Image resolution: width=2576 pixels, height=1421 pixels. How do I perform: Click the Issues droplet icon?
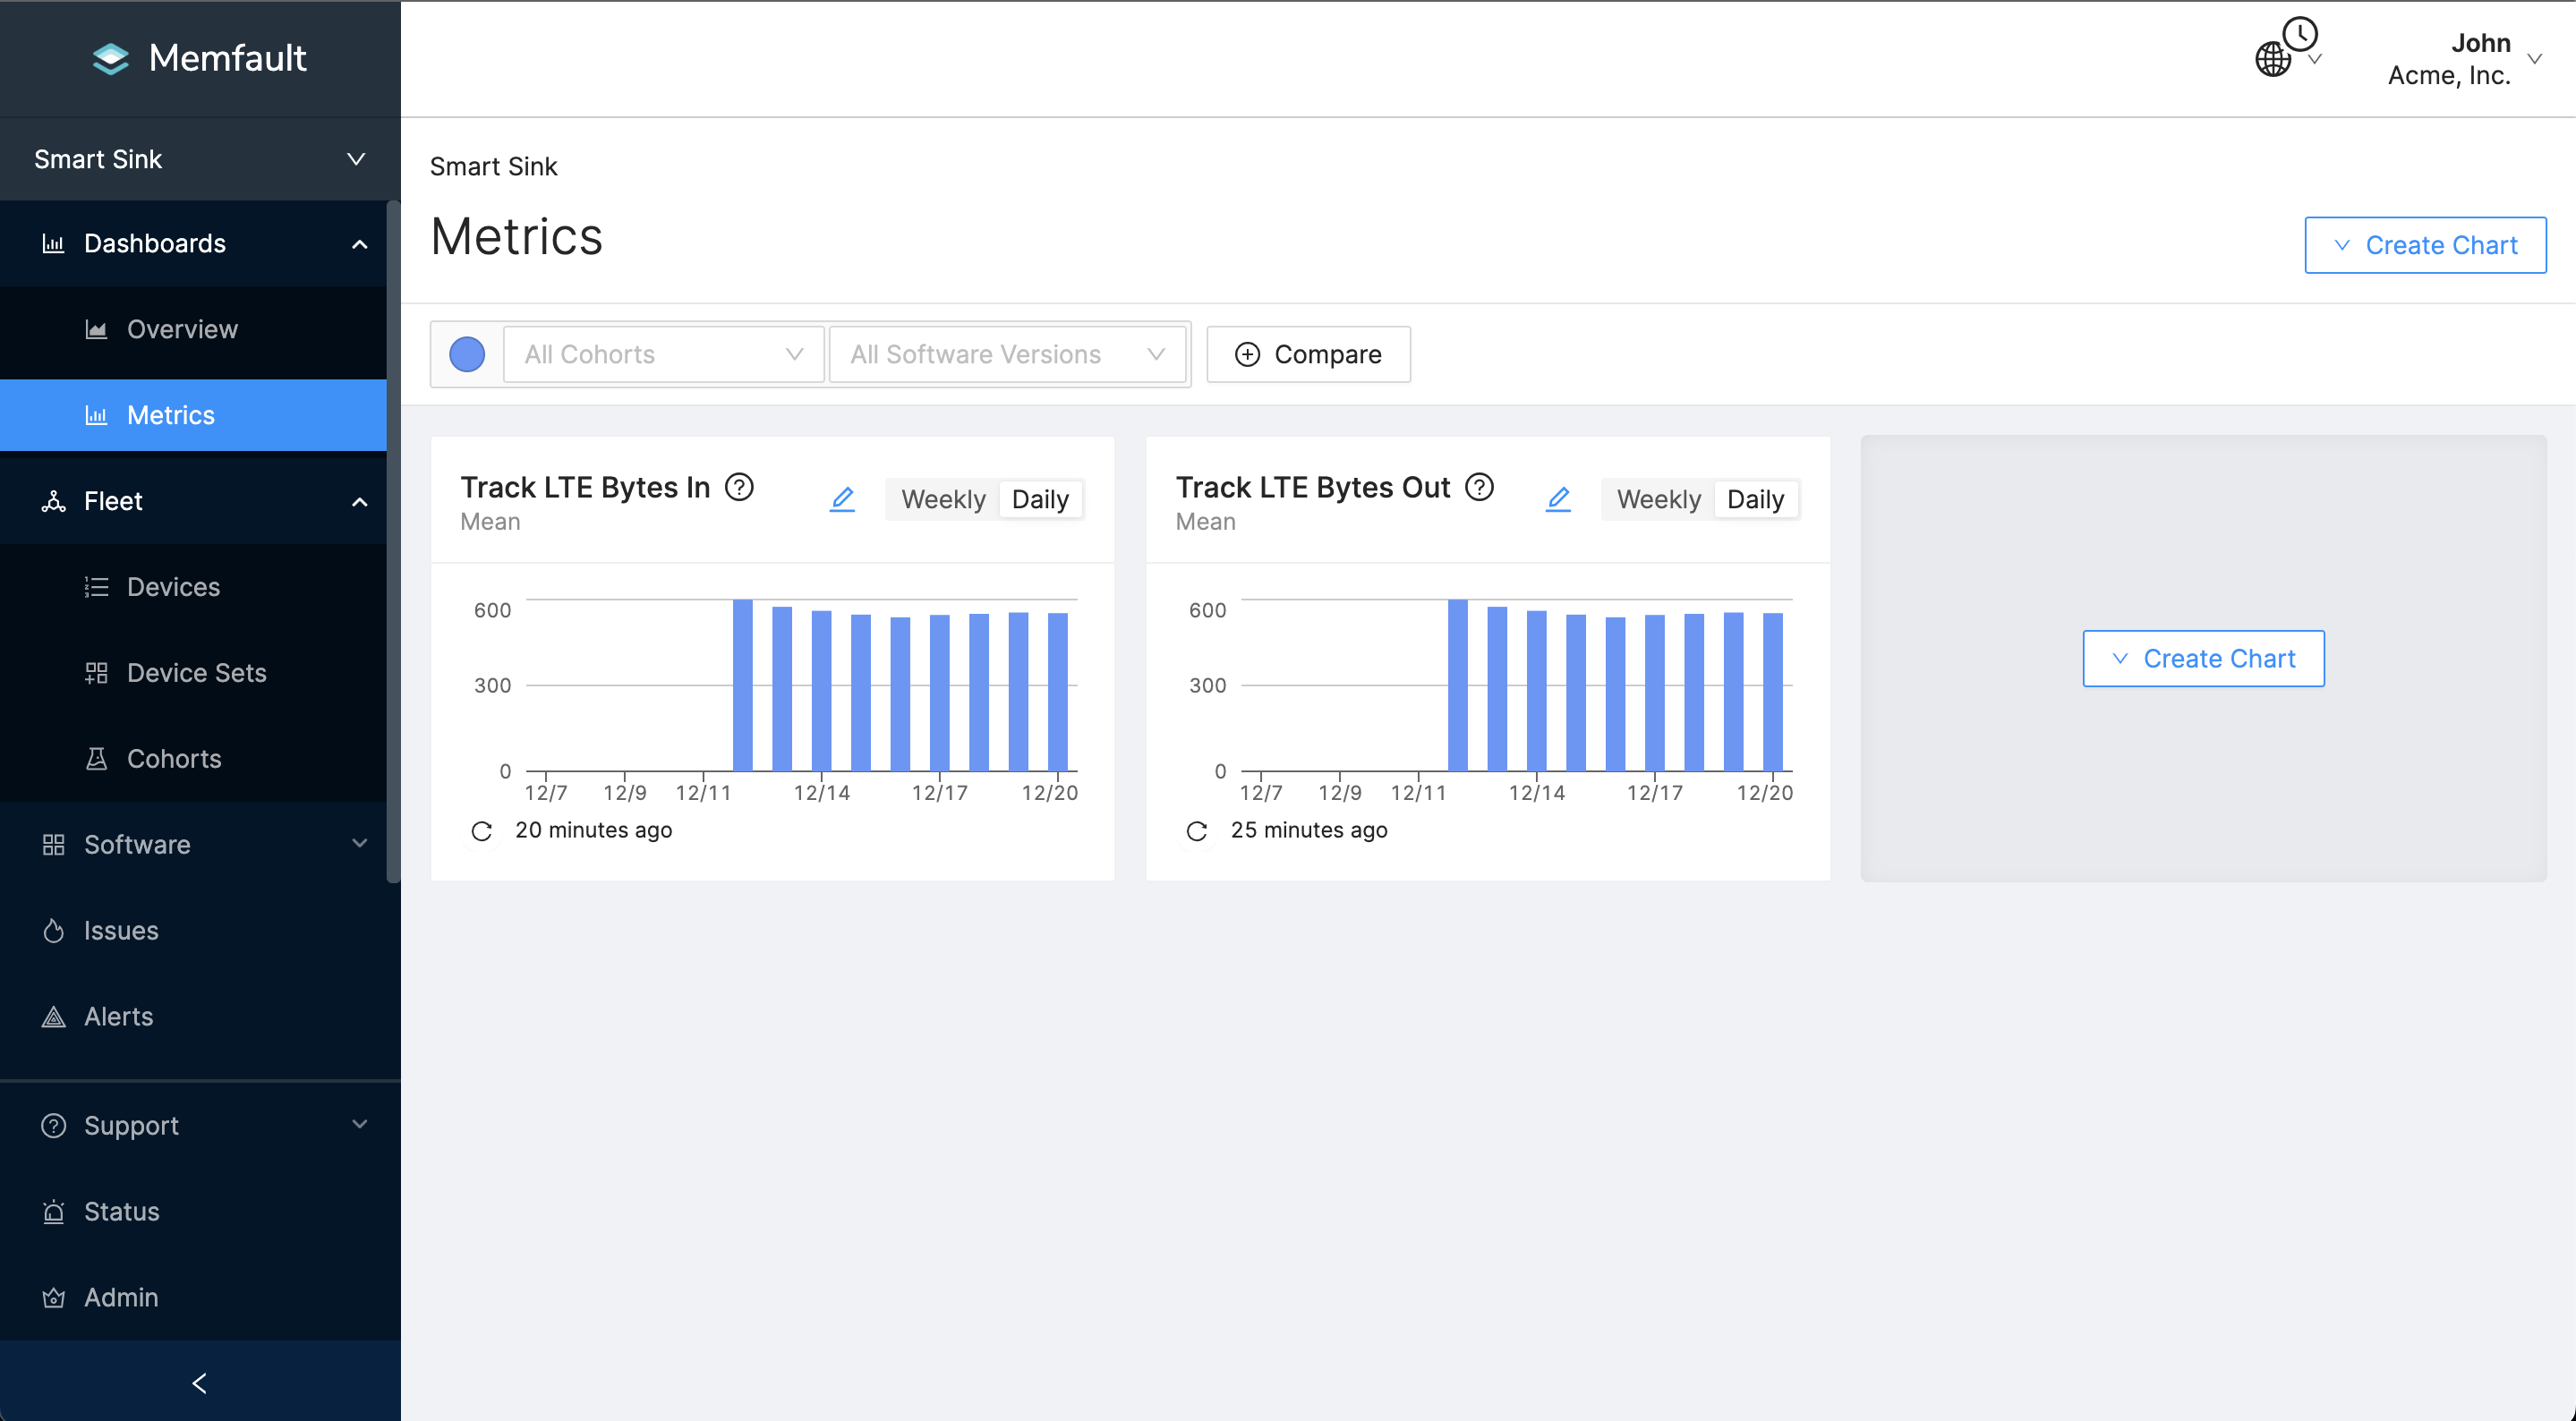coord(54,930)
